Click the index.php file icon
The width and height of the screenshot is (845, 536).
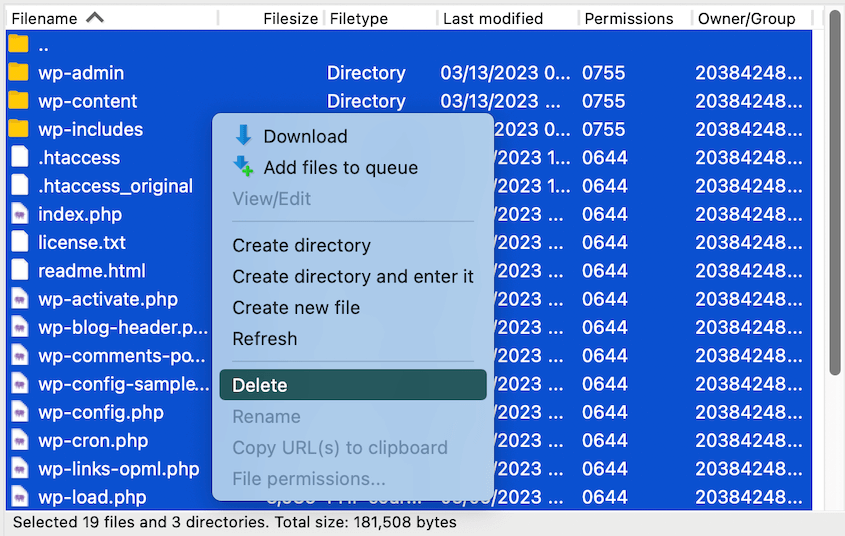(x=20, y=214)
